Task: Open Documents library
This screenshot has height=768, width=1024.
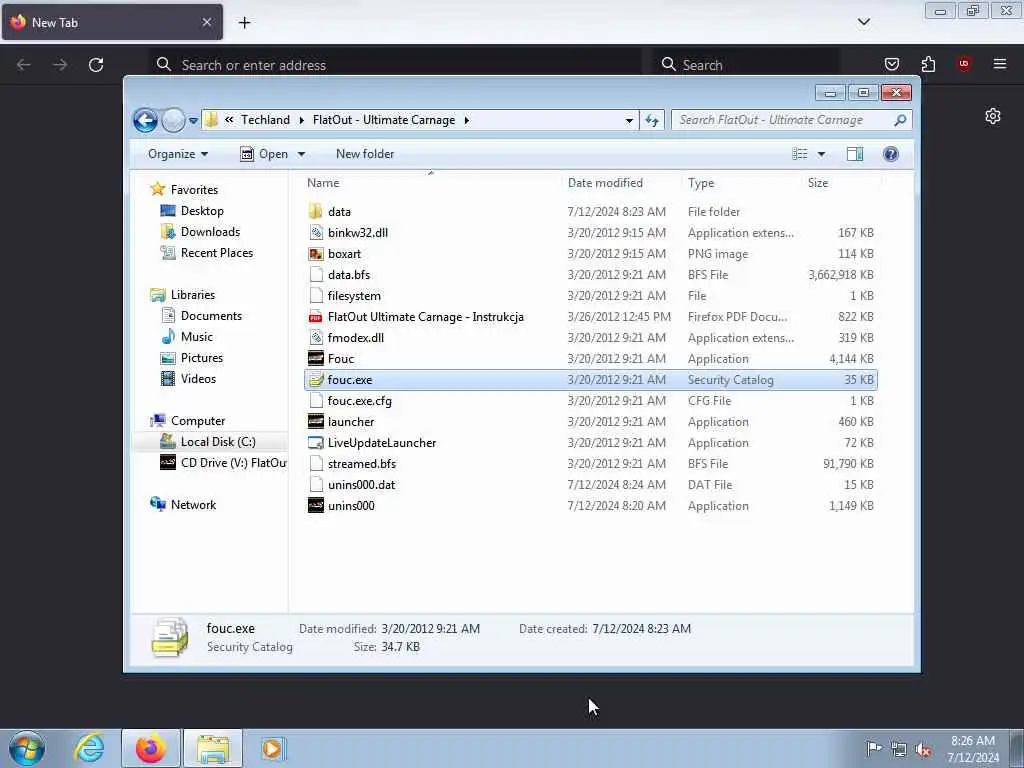Action: 211,316
